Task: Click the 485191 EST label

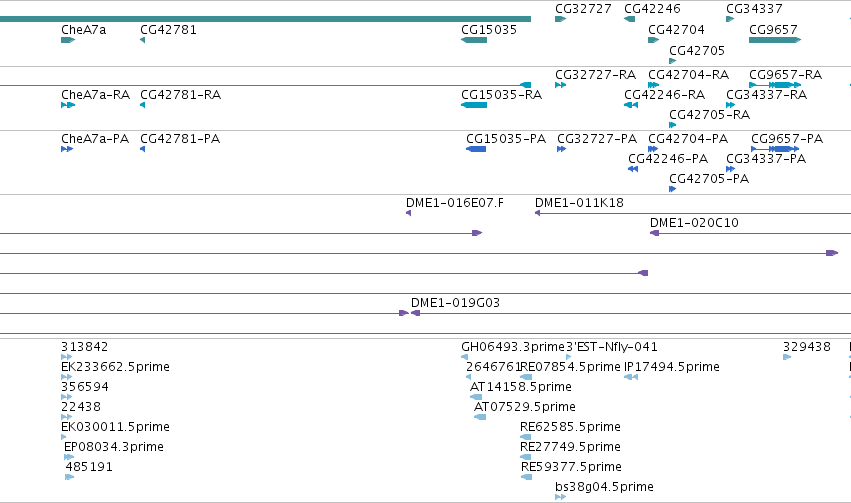Action: click(x=89, y=467)
